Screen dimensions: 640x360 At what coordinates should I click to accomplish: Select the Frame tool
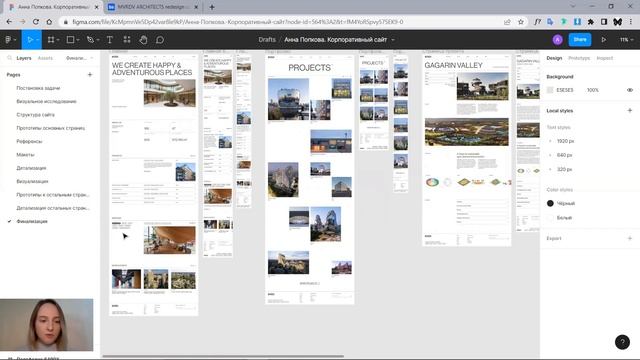(51, 40)
